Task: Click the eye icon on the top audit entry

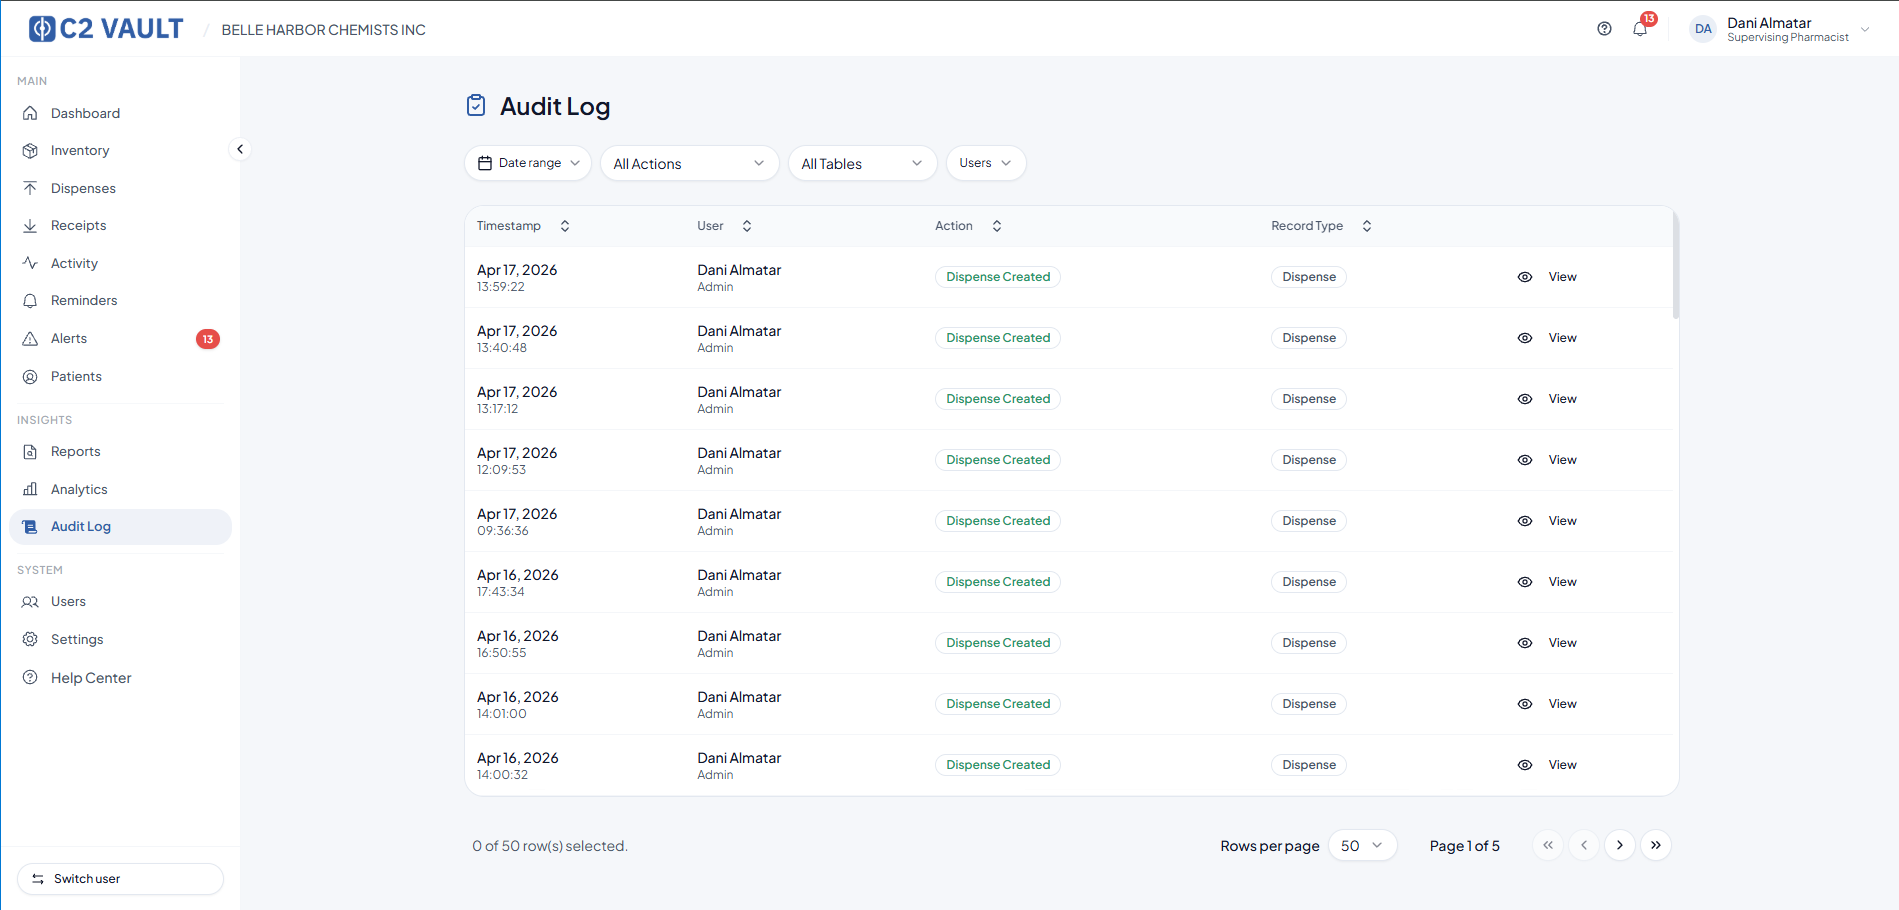Action: pyautogui.click(x=1525, y=277)
